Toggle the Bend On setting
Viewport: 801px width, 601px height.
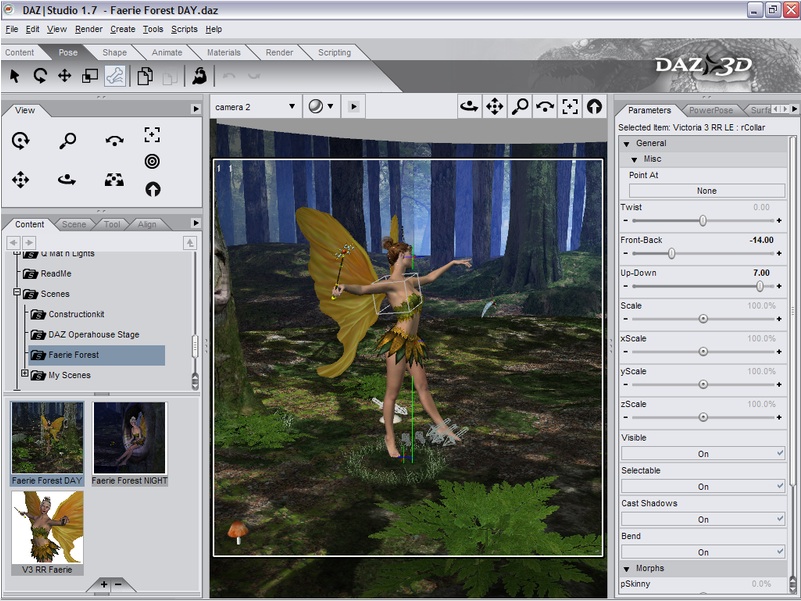703,551
